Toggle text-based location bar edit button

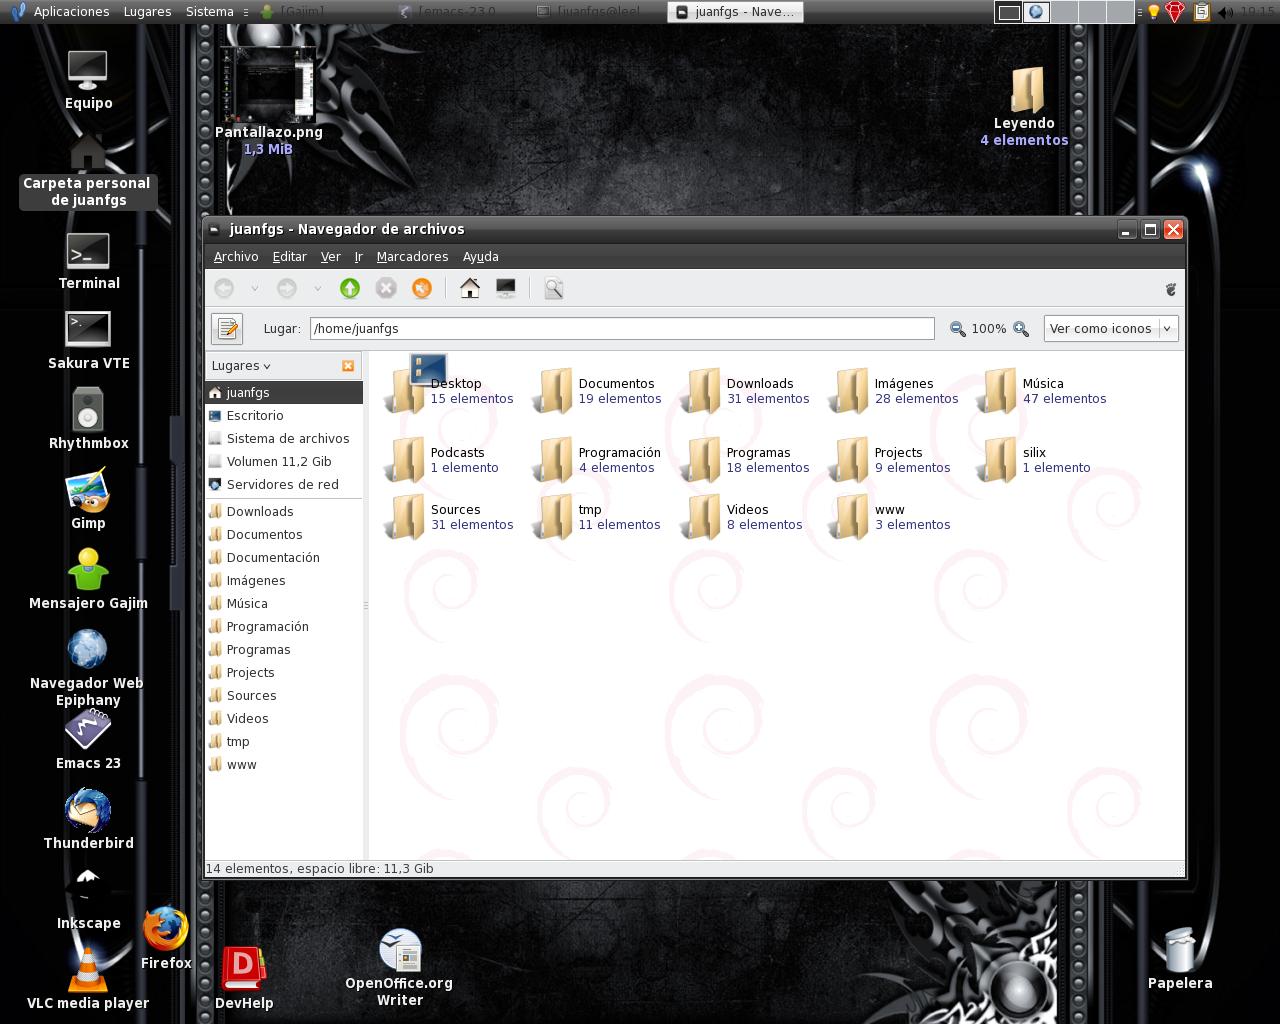tap(227, 328)
